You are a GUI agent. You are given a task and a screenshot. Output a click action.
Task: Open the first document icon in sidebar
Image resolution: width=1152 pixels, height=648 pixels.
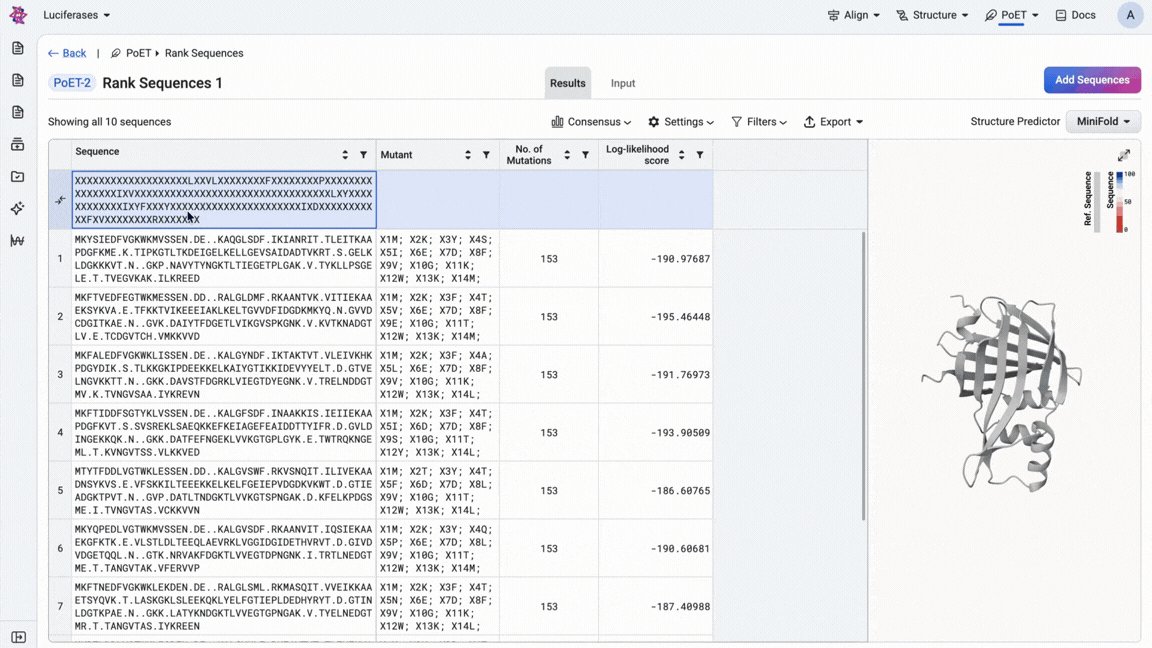click(18, 48)
